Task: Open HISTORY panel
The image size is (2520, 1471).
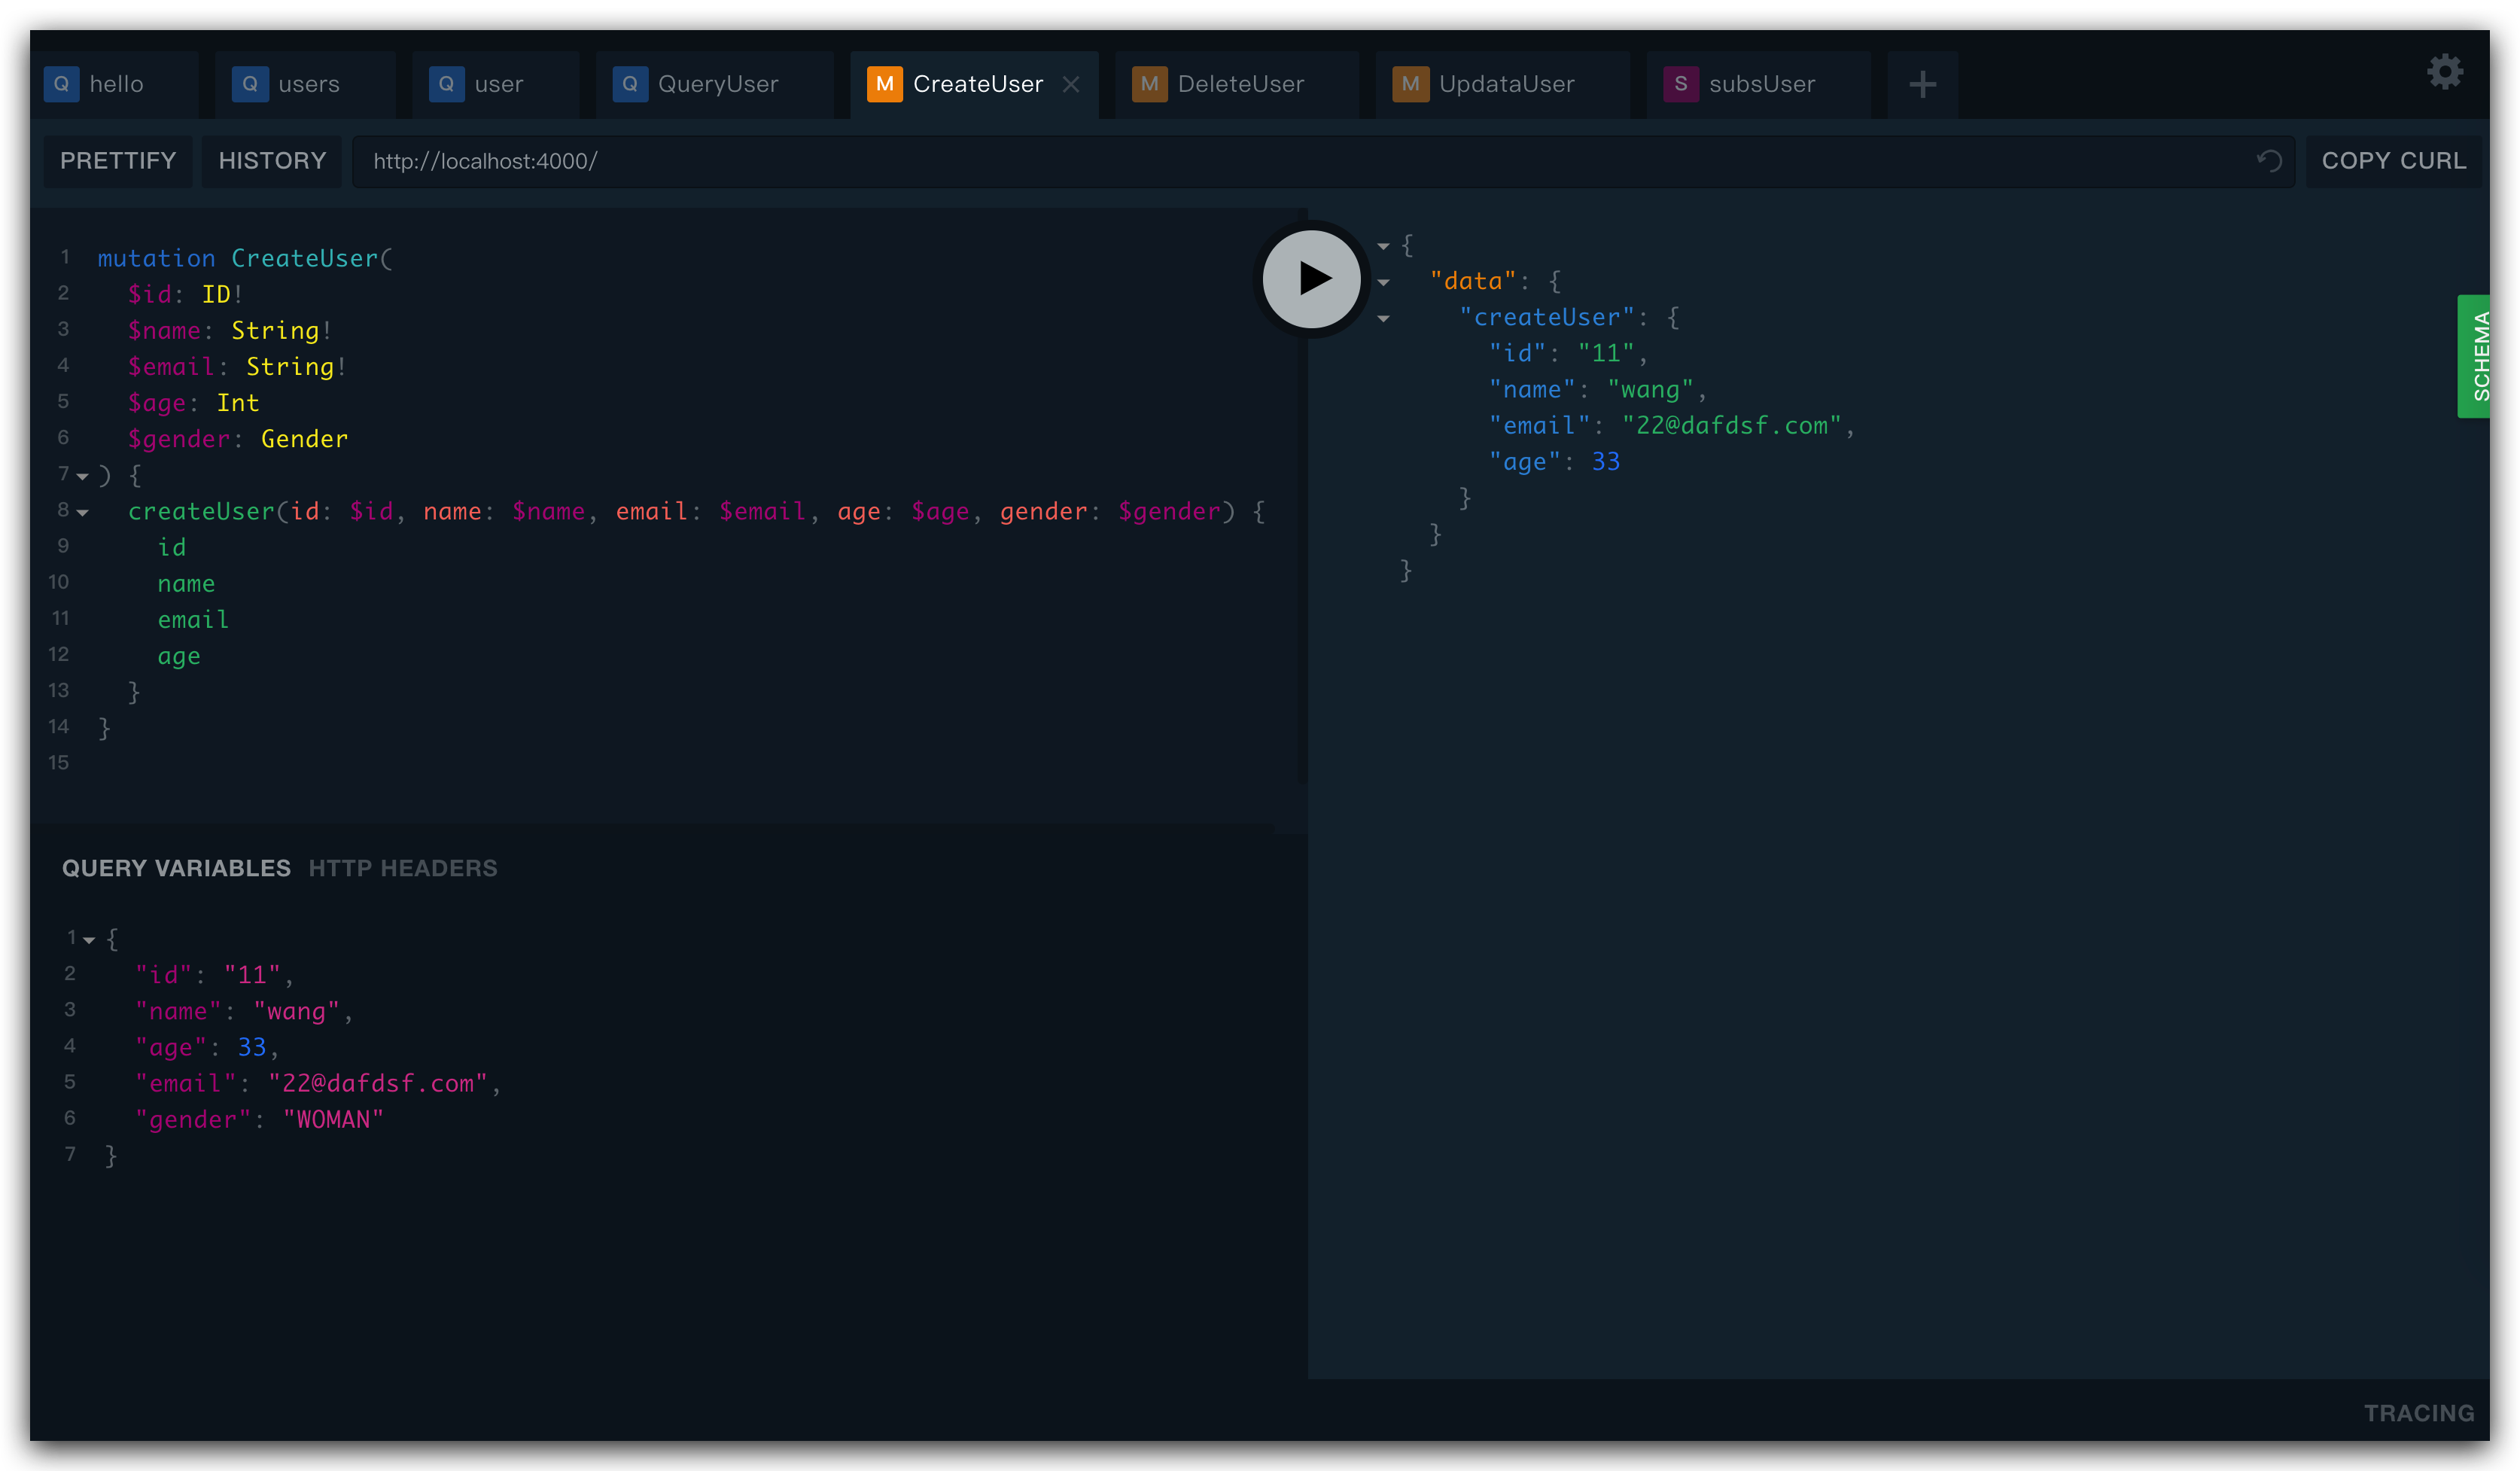Action: pos(272,161)
